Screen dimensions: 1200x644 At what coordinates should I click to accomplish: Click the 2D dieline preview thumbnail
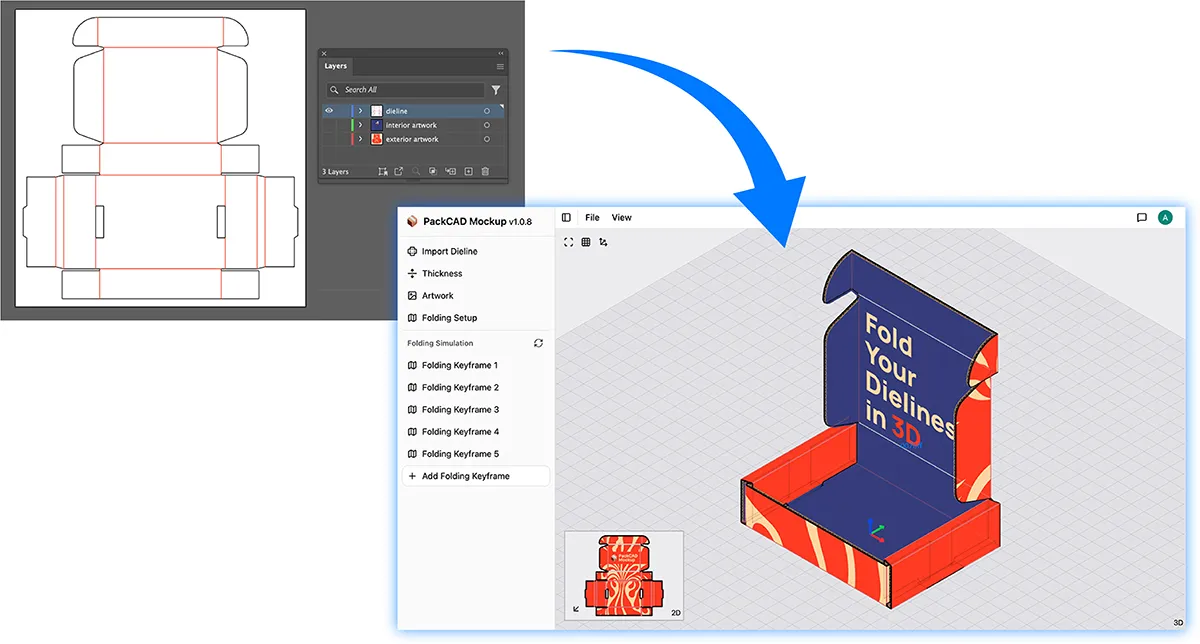(x=623, y=575)
